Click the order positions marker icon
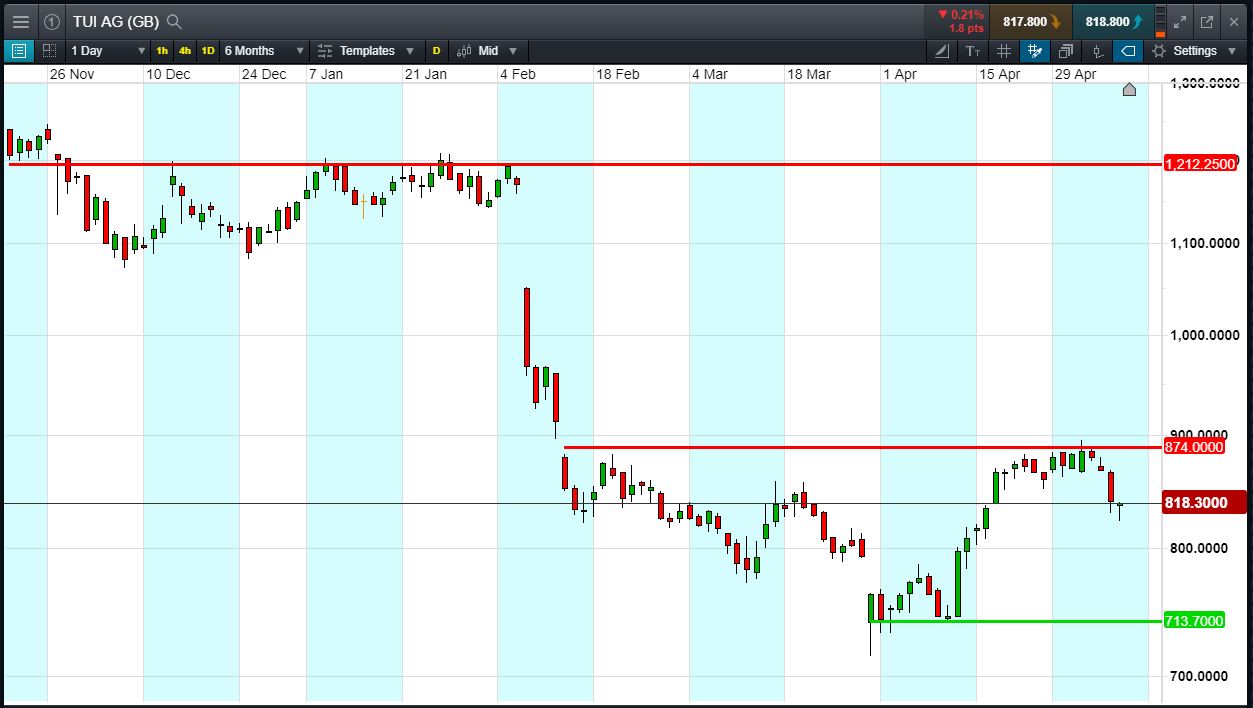 click(x=1097, y=50)
